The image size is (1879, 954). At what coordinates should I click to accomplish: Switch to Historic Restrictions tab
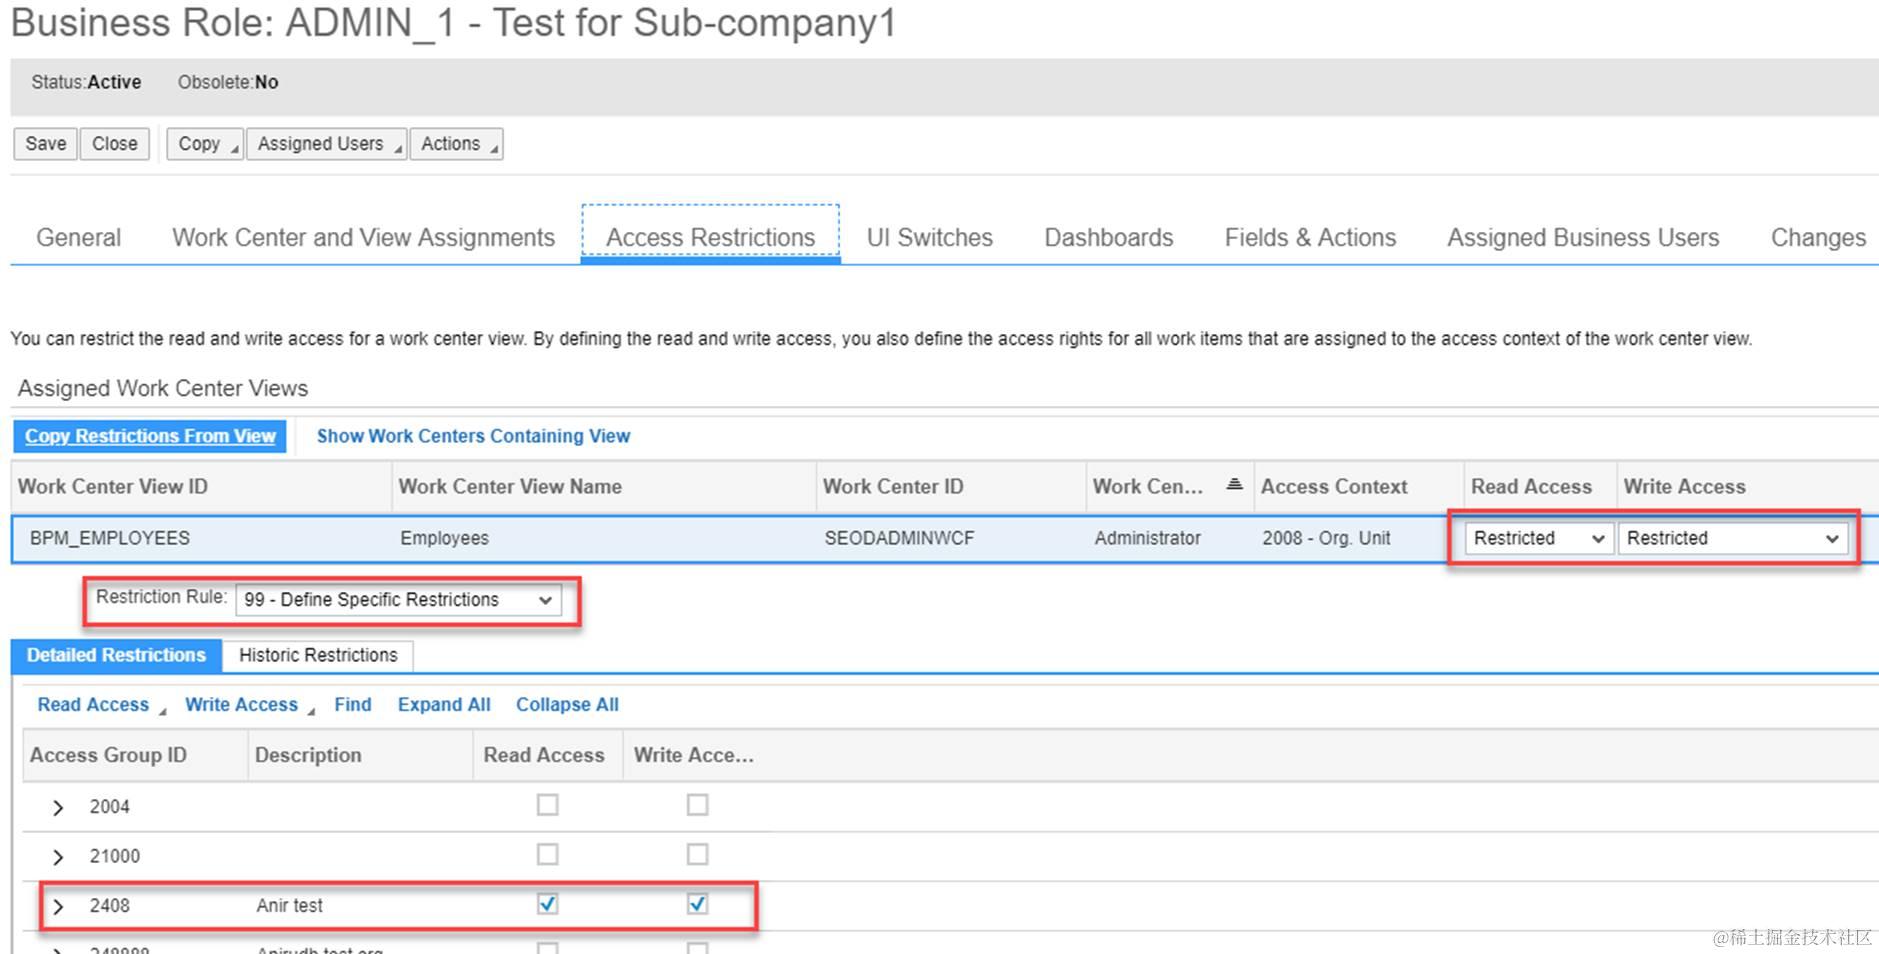tap(318, 655)
